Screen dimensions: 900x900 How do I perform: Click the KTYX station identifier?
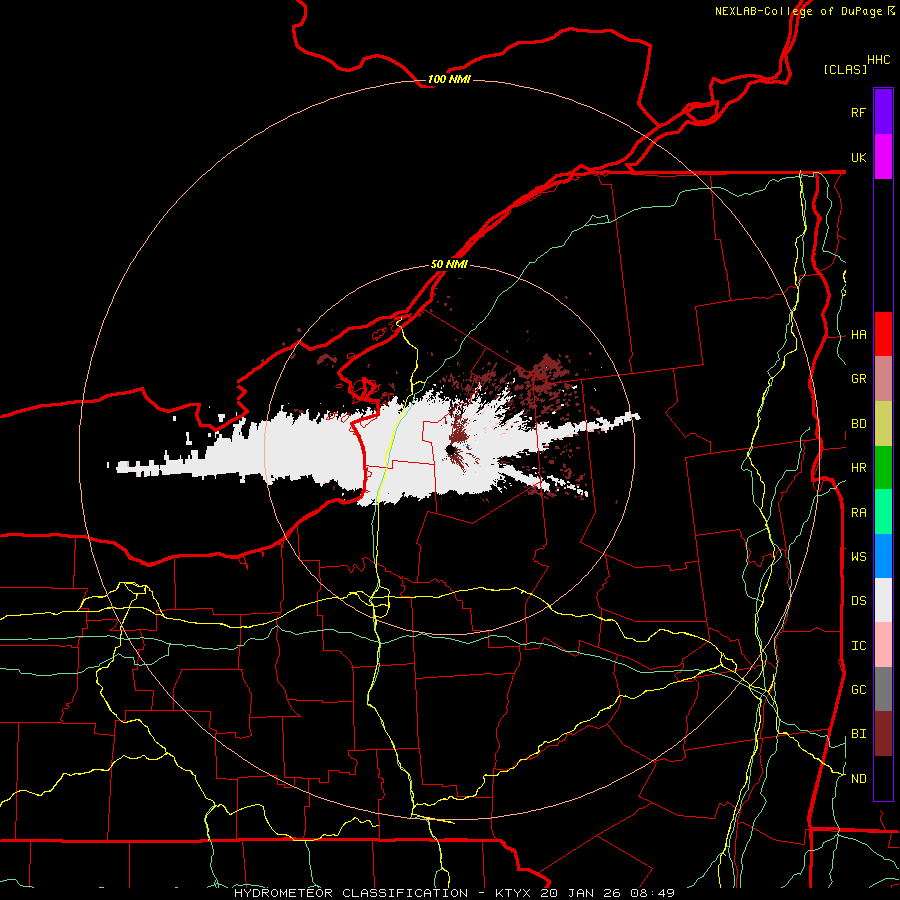(x=514, y=893)
